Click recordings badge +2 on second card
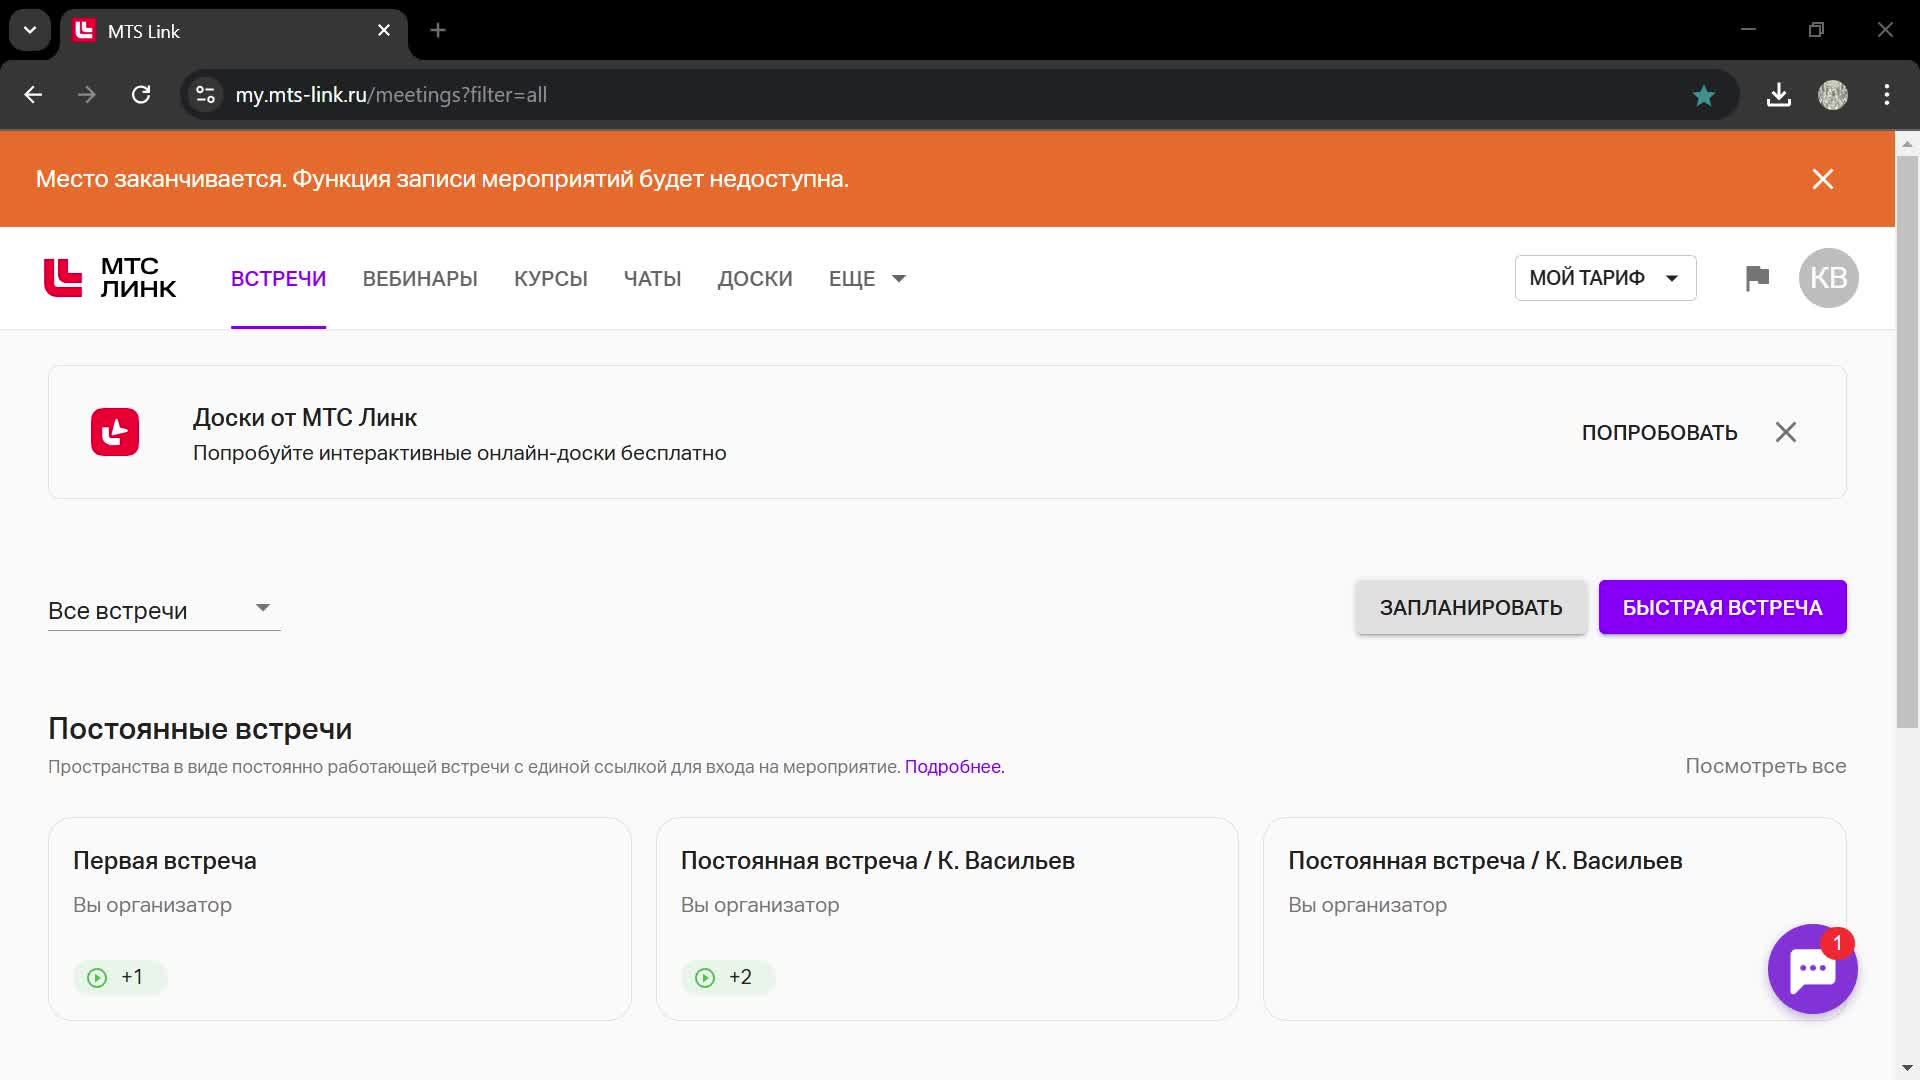 coord(728,977)
